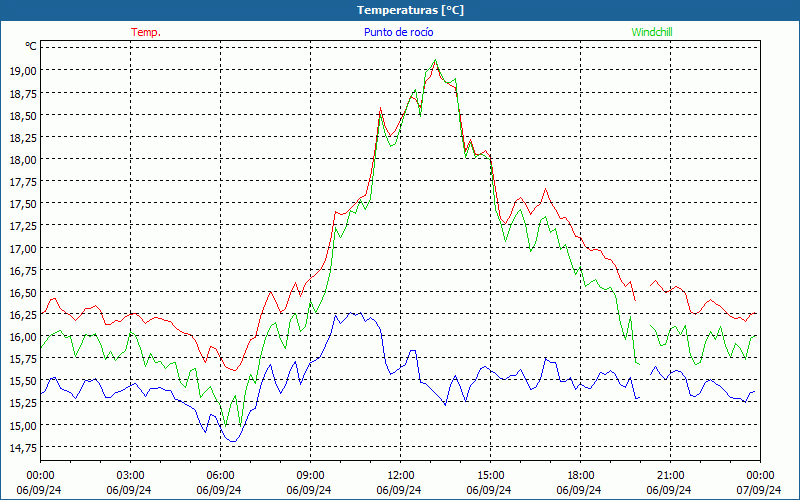
Task: Click the '00:00' time label above 06/09/24
Action: click(x=40, y=476)
